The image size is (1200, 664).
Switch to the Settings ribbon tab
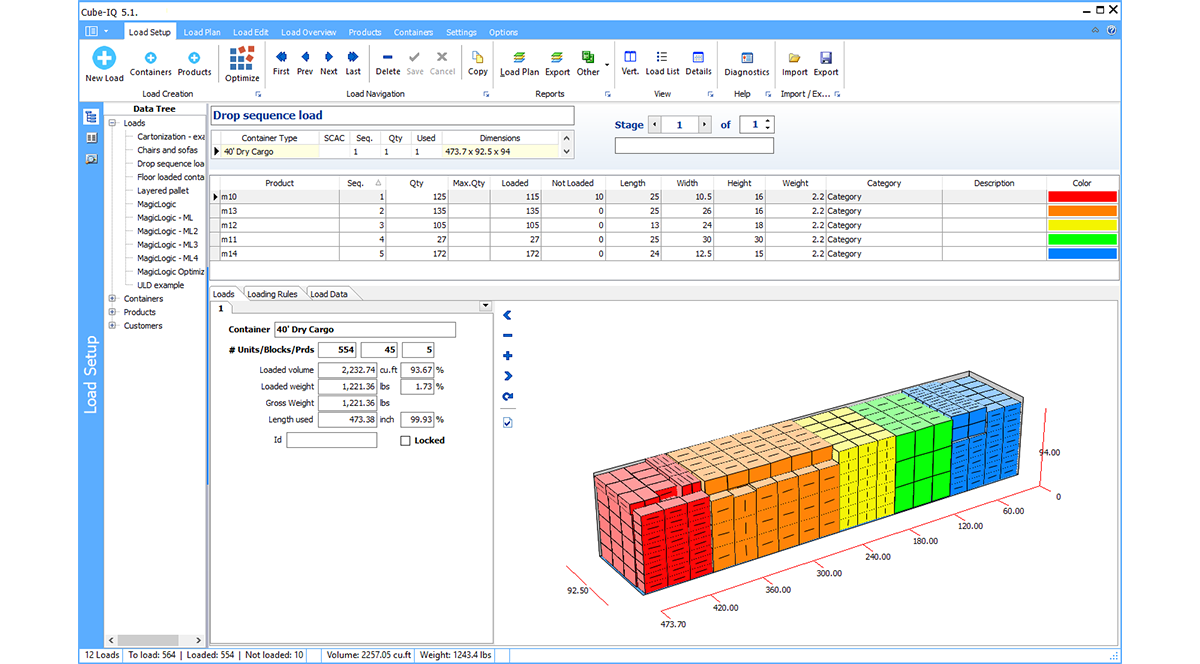[461, 32]
